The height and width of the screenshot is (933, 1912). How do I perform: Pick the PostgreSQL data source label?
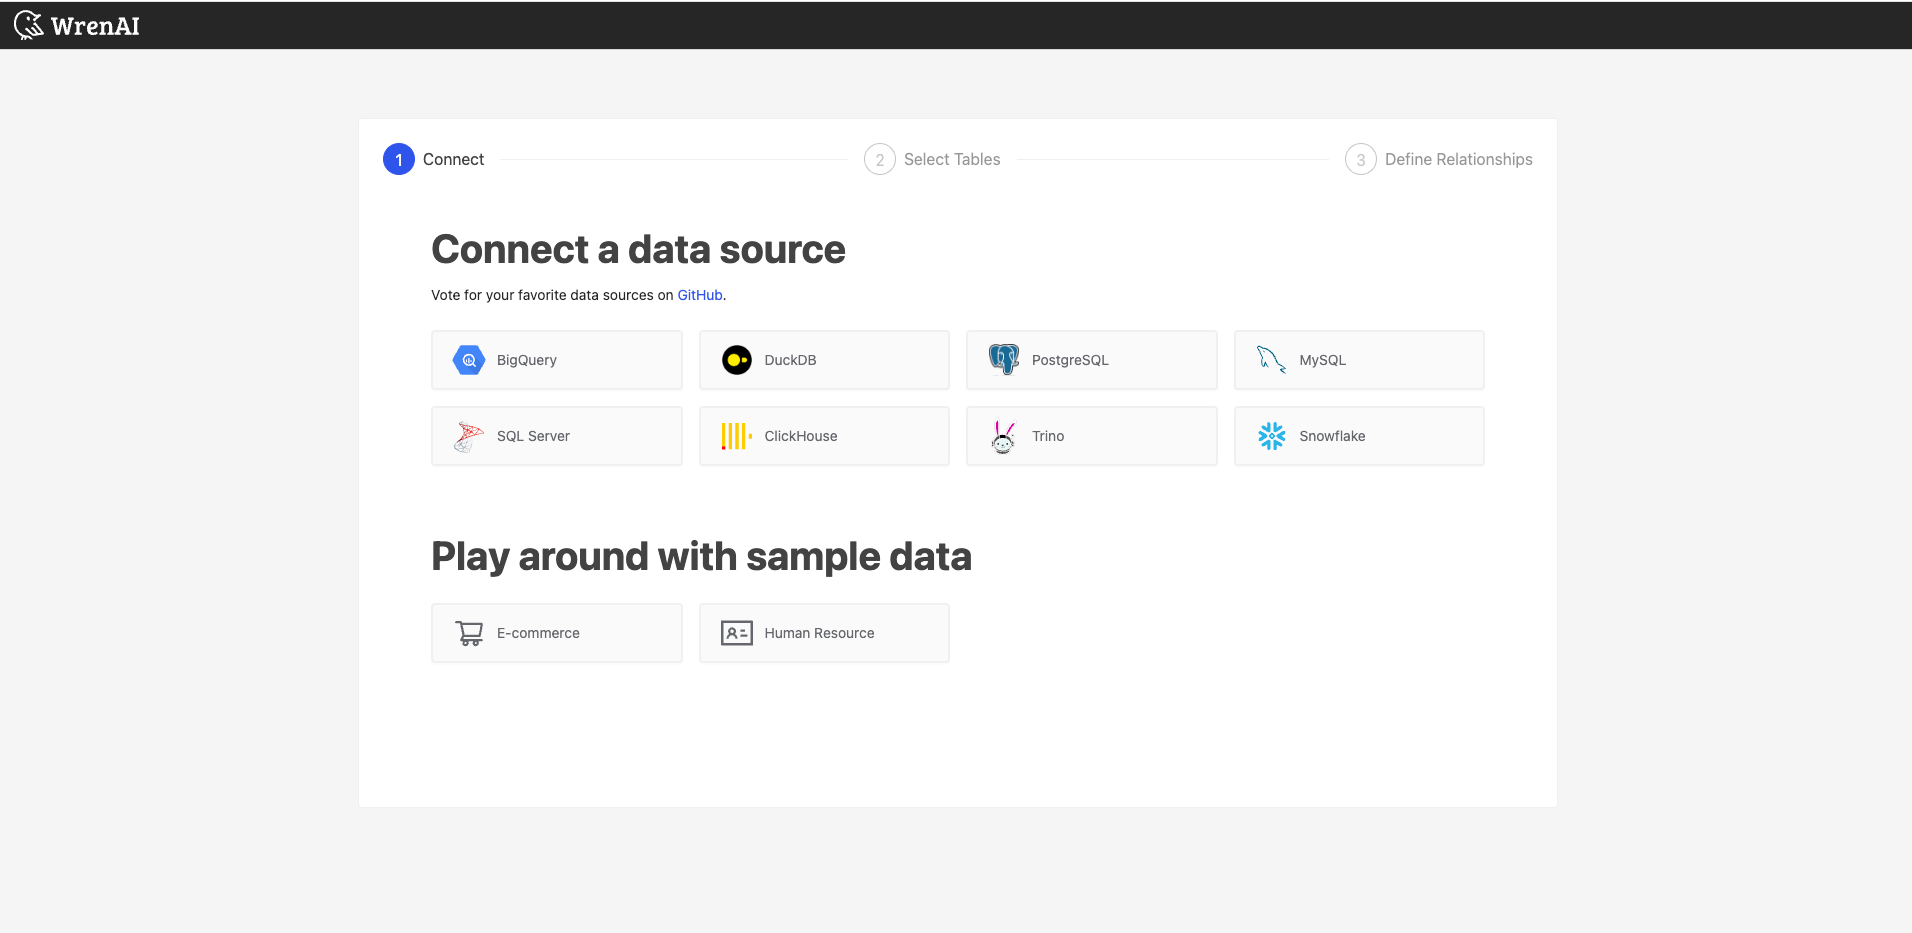tap(1070, 360)
